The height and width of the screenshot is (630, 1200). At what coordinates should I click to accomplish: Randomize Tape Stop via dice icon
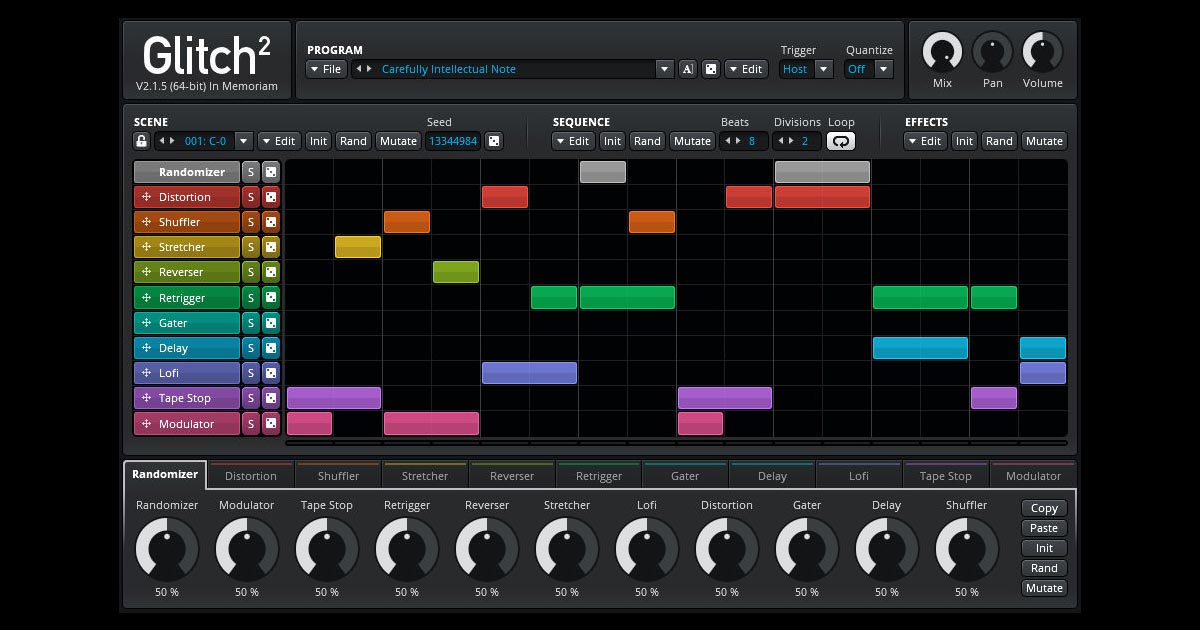coord(271,398)
